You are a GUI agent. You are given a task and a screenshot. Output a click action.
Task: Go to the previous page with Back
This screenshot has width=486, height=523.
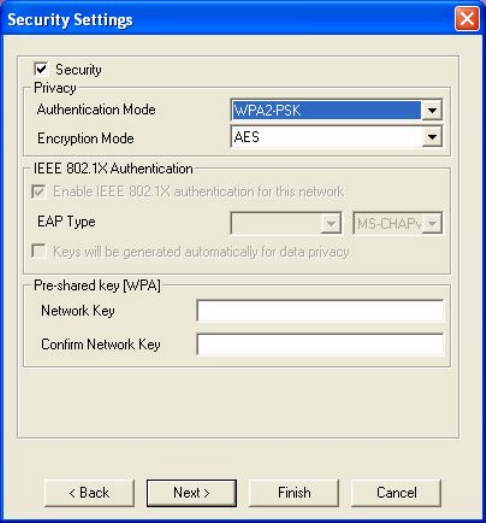89,493
